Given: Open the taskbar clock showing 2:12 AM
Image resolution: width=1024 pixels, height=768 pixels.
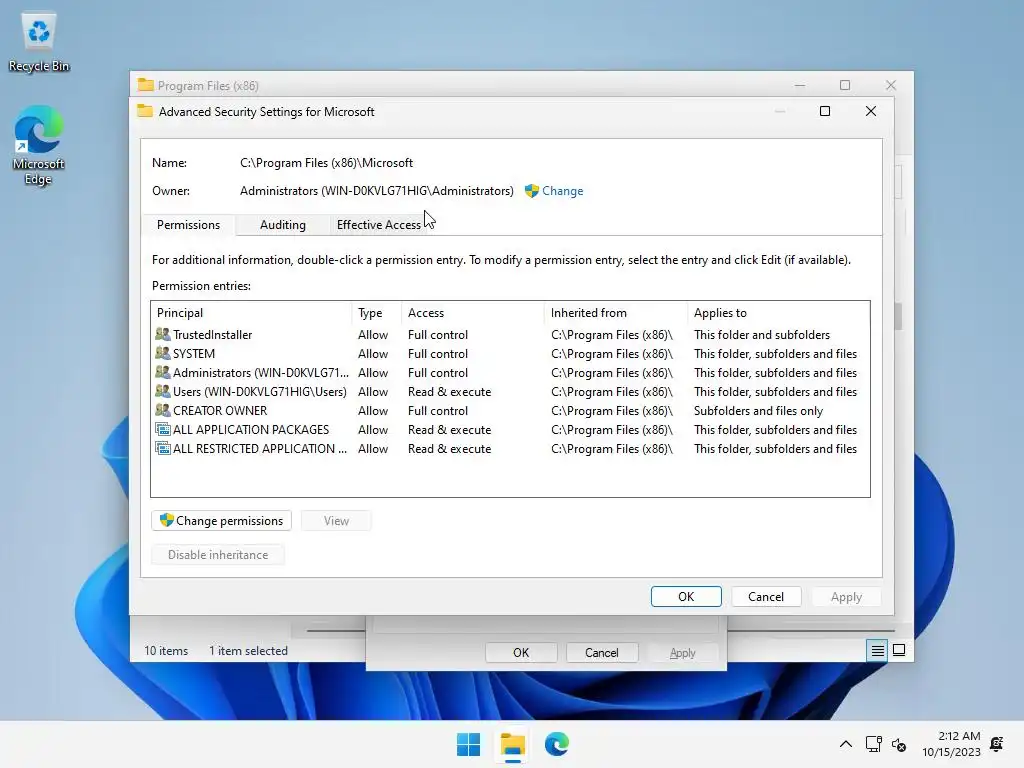Looking at the screenshot, I should pos(952,744).
